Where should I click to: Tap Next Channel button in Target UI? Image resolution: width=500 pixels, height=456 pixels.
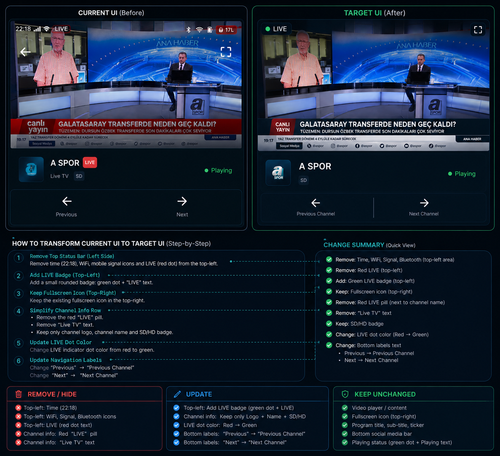click(x=424, y=207)
